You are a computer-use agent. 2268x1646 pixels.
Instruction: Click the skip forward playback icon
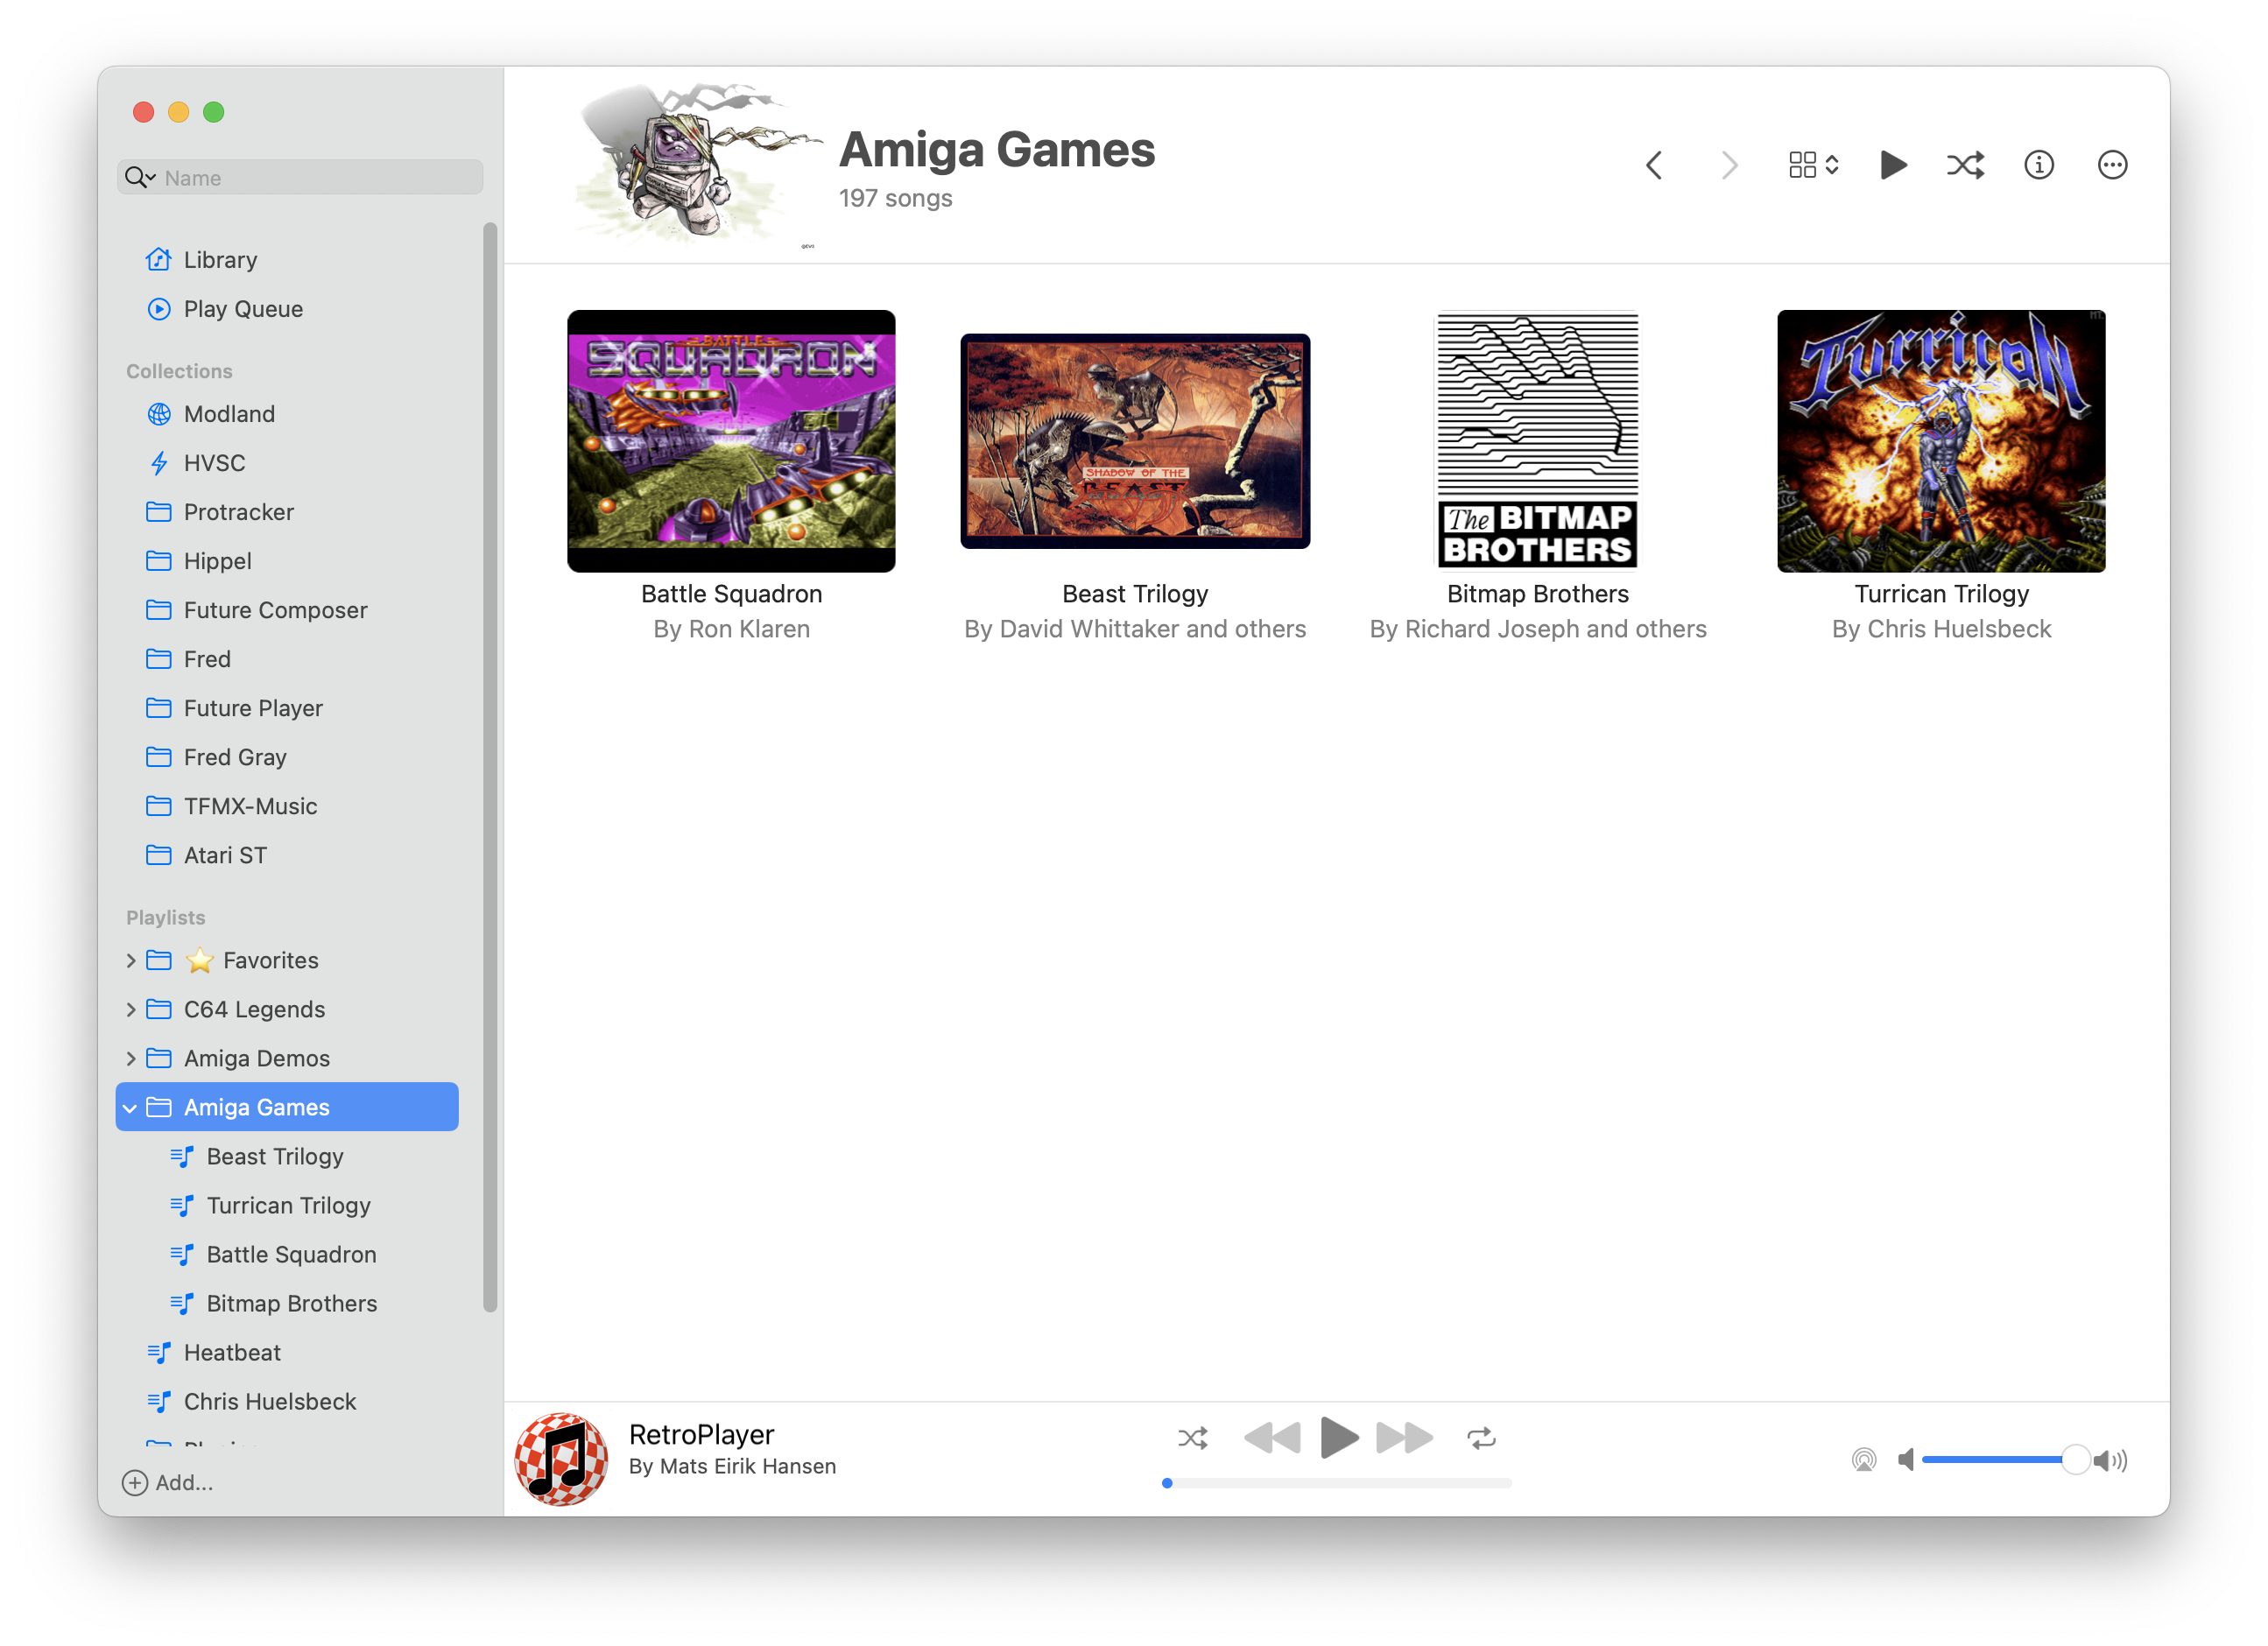coord(1404,1437)
